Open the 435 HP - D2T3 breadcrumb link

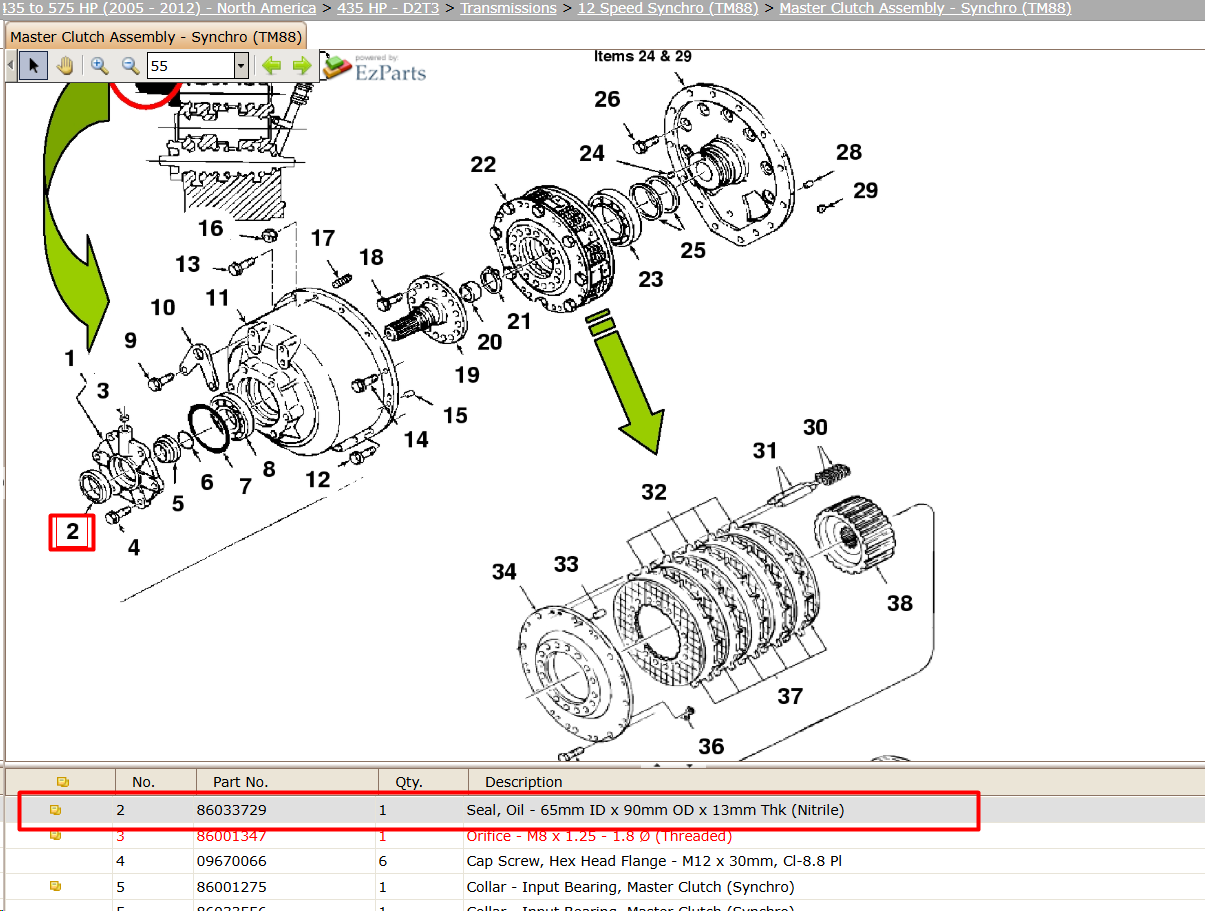tap(388, 8)
